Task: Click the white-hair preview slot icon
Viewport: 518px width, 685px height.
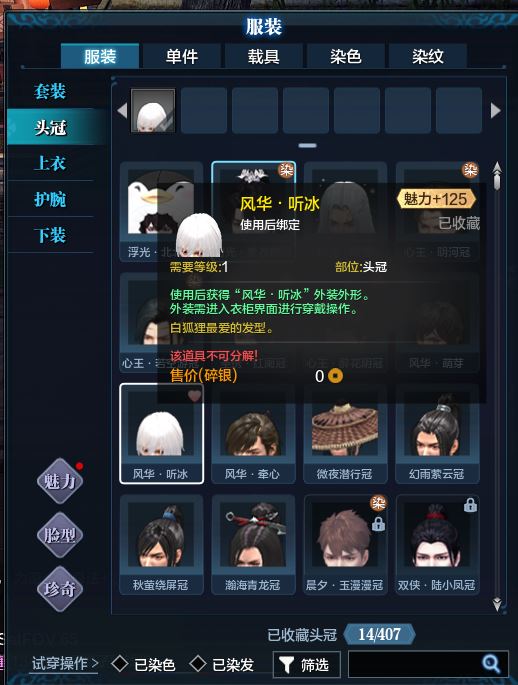Action: click(x=153, y=110)
